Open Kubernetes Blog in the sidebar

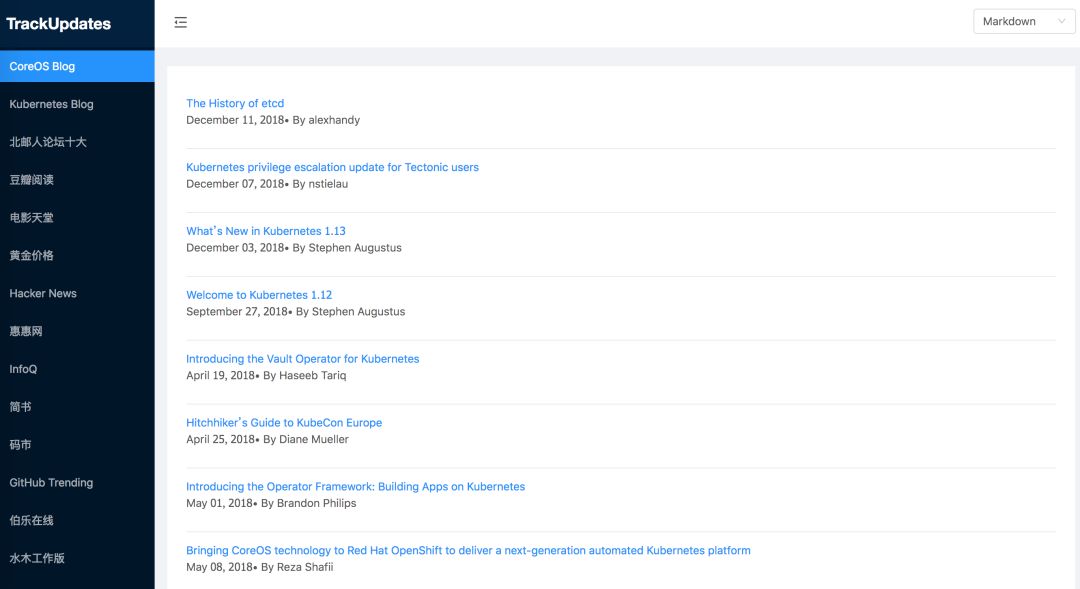pos(77,104)
